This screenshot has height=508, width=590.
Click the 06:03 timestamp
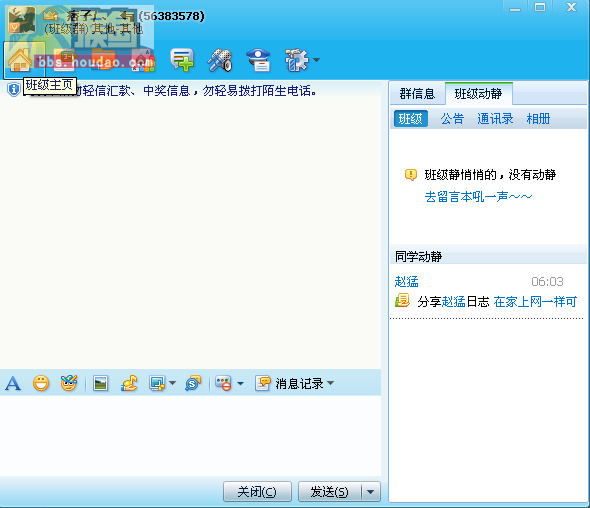547,281
